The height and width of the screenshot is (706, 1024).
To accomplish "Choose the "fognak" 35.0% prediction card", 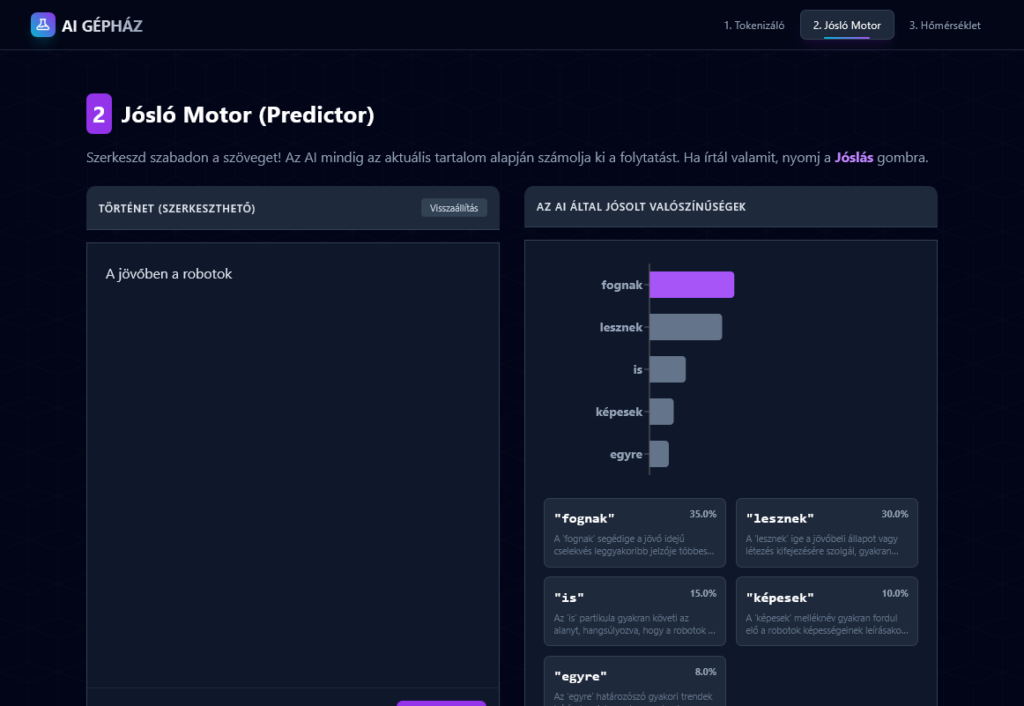I will pos(634,532).
